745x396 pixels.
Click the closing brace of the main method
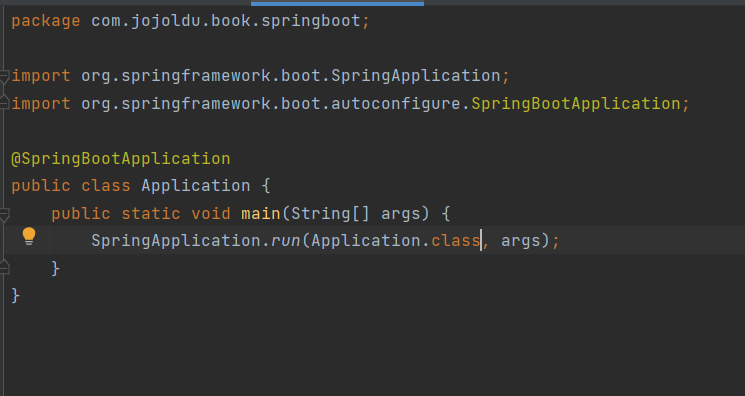click(x=56, y=268)
